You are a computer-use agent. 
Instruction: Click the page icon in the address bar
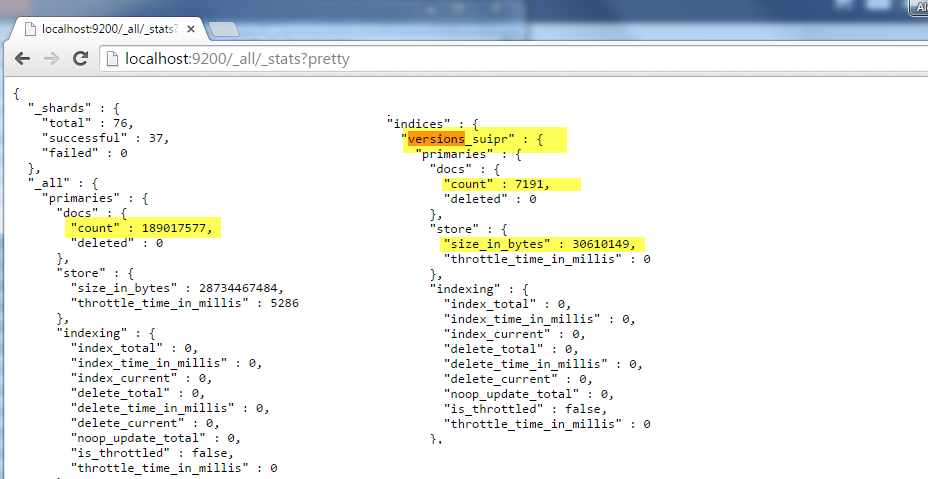112,59
